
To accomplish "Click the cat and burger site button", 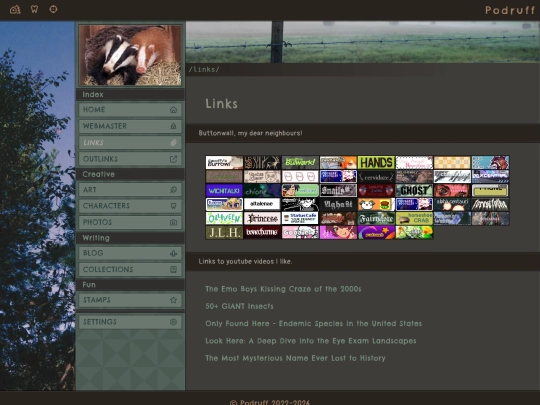I will 376,204.
